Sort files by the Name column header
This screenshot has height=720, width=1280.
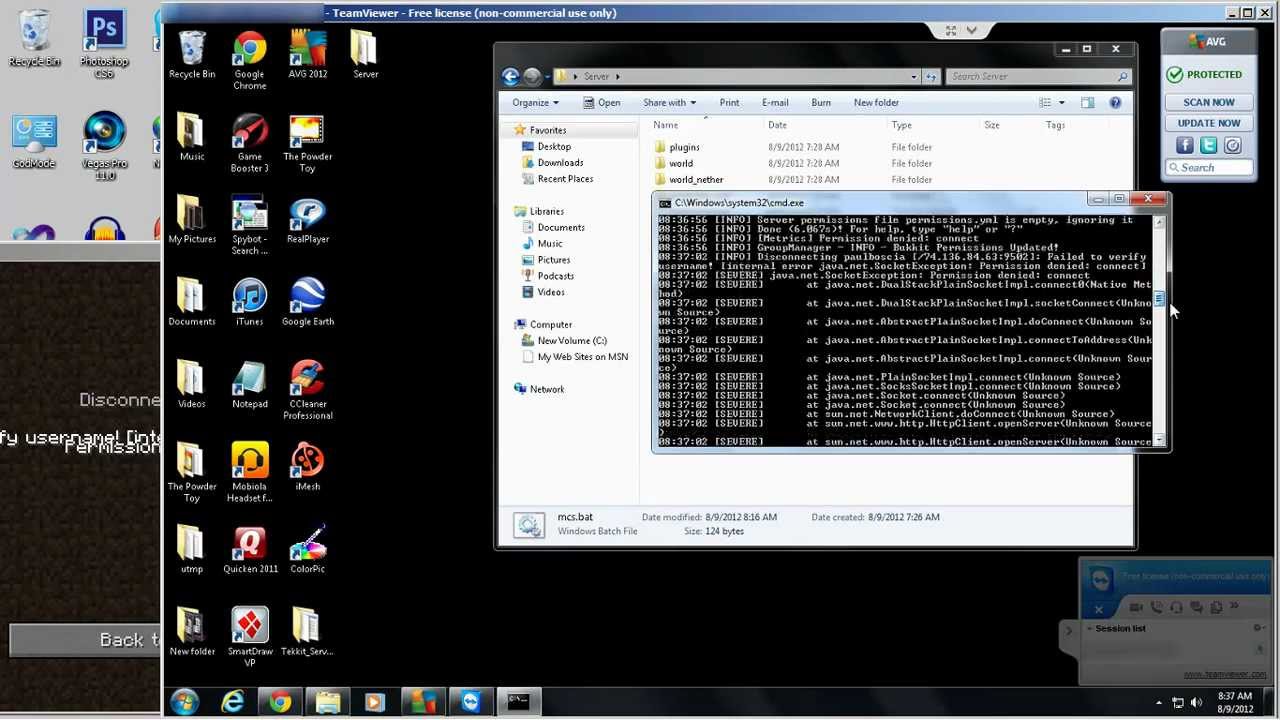[666, 125]
